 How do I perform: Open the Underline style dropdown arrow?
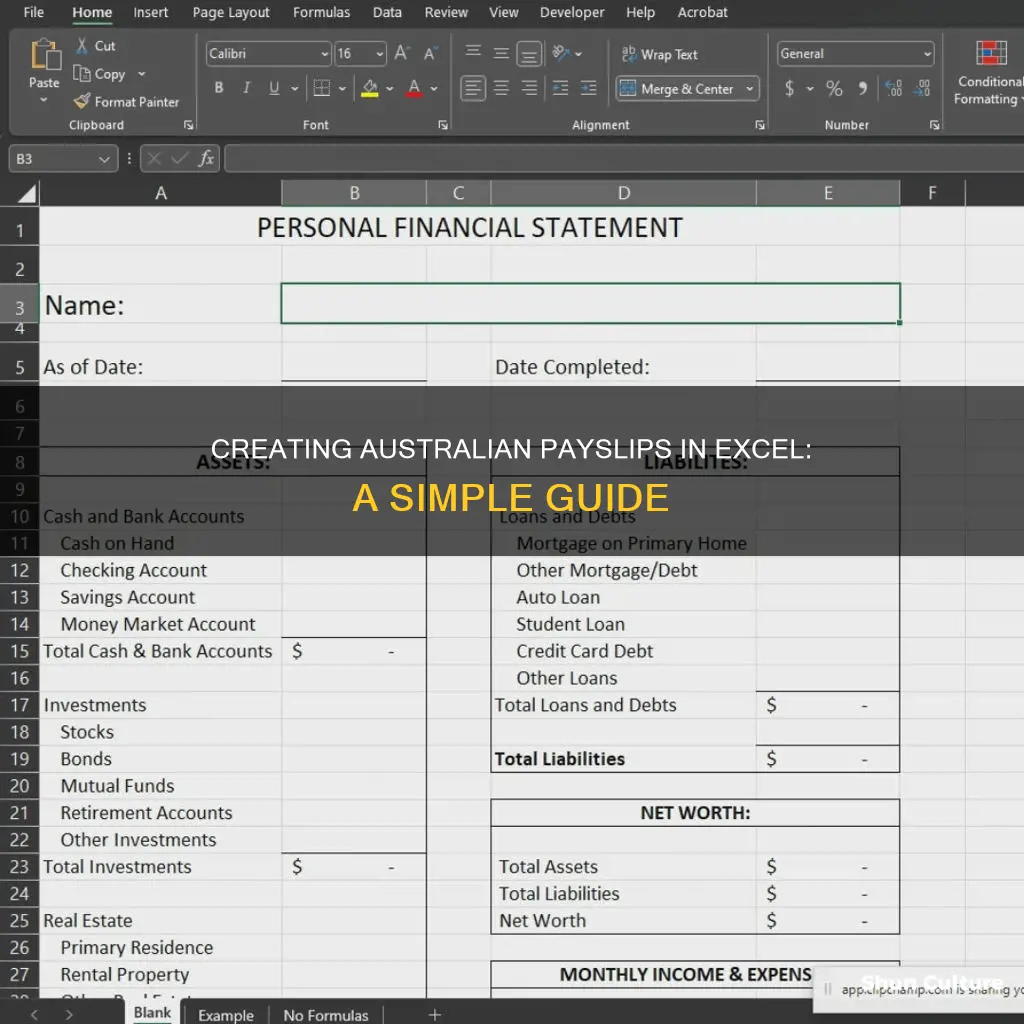pyautogui.click(x=295, y=88)
